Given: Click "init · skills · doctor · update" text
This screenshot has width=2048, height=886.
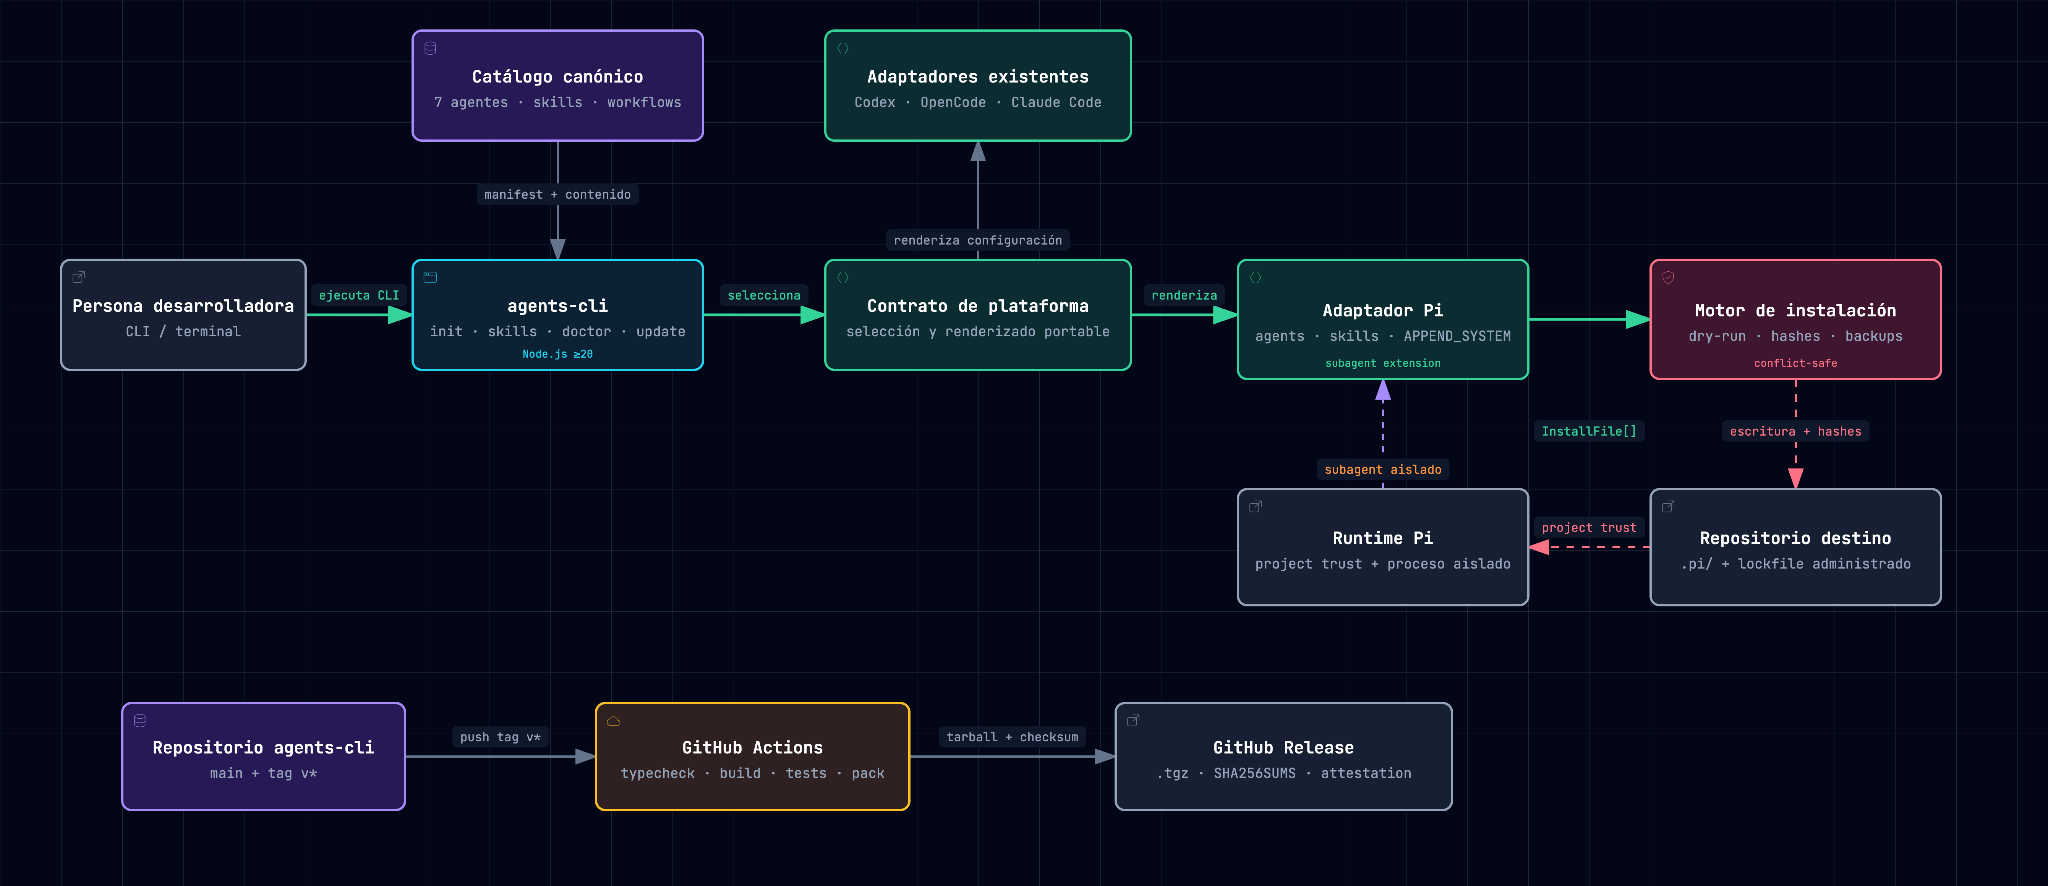Looking at the screenshot, I should pos(558,332).
